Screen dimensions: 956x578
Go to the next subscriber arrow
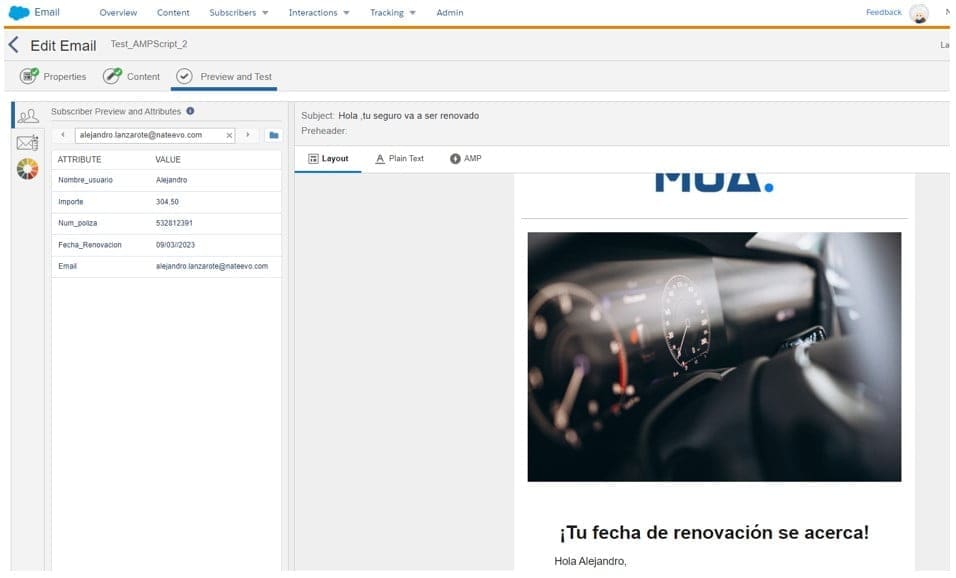pyautogui.click(x=248, y=135)
